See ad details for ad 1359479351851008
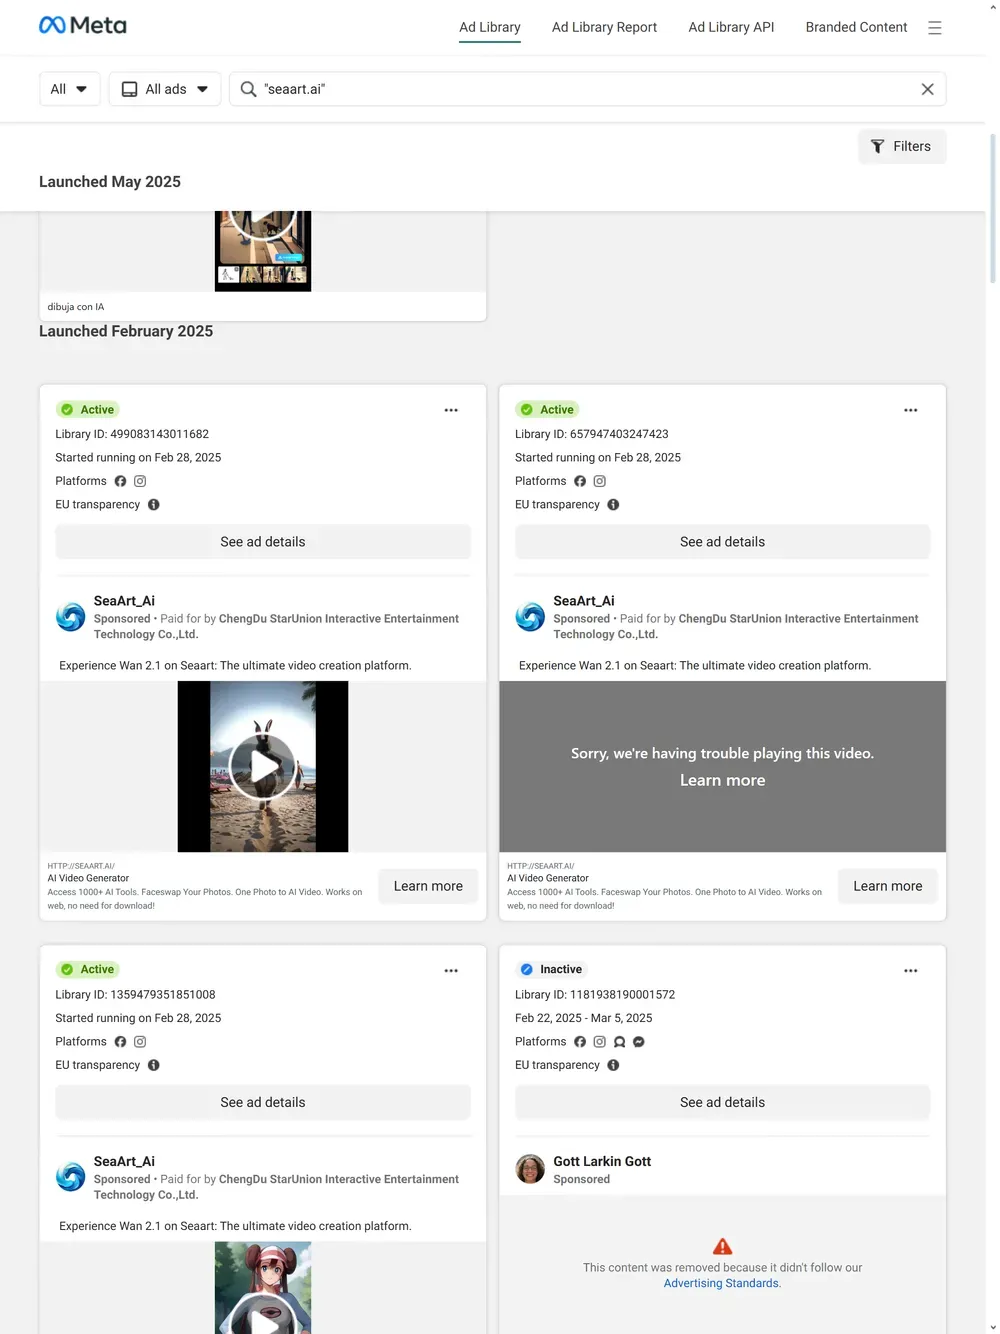The image size is (1000, 1334). coord(263,1102)
